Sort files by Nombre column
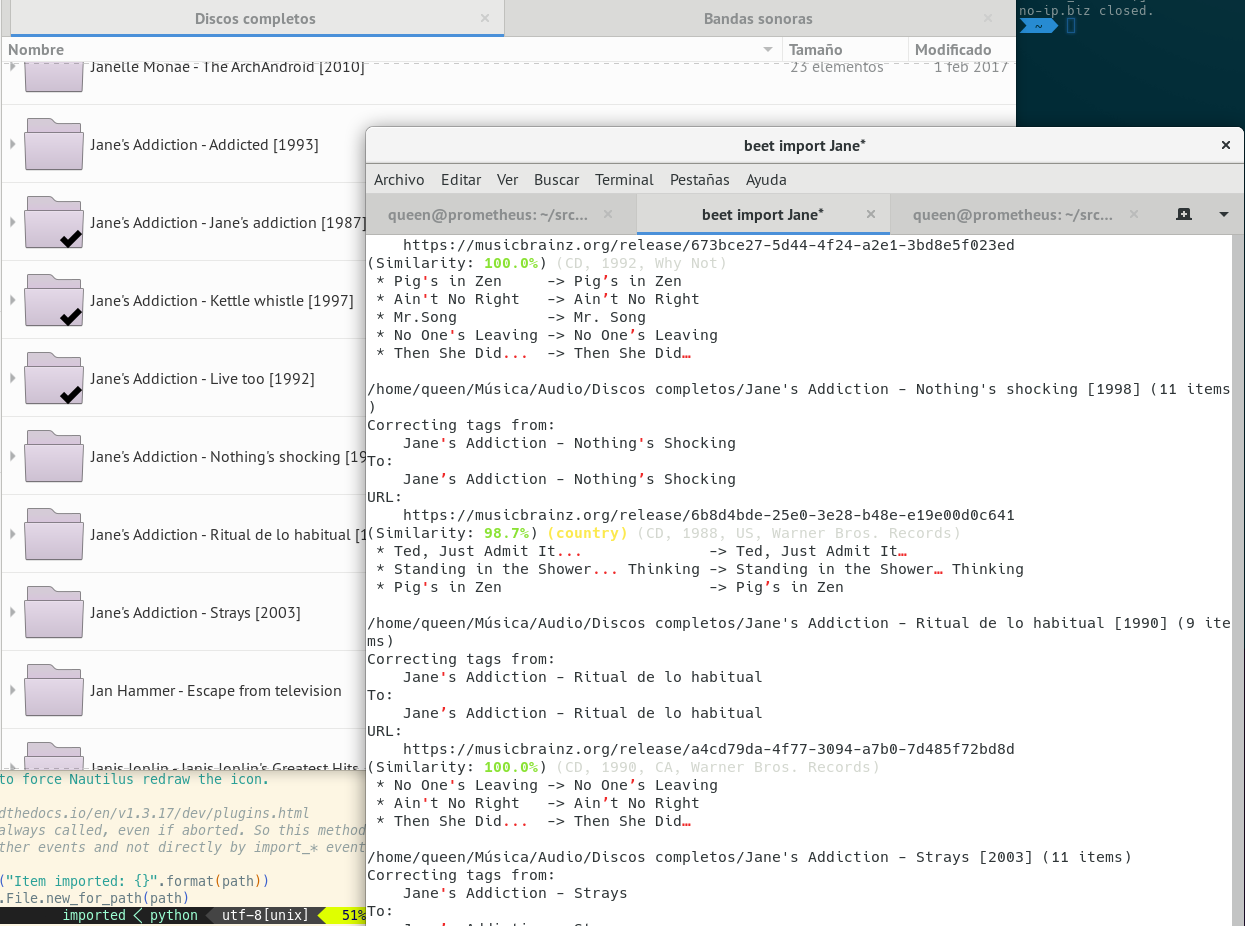The image size is (1245, 926). tap(391, 49)
